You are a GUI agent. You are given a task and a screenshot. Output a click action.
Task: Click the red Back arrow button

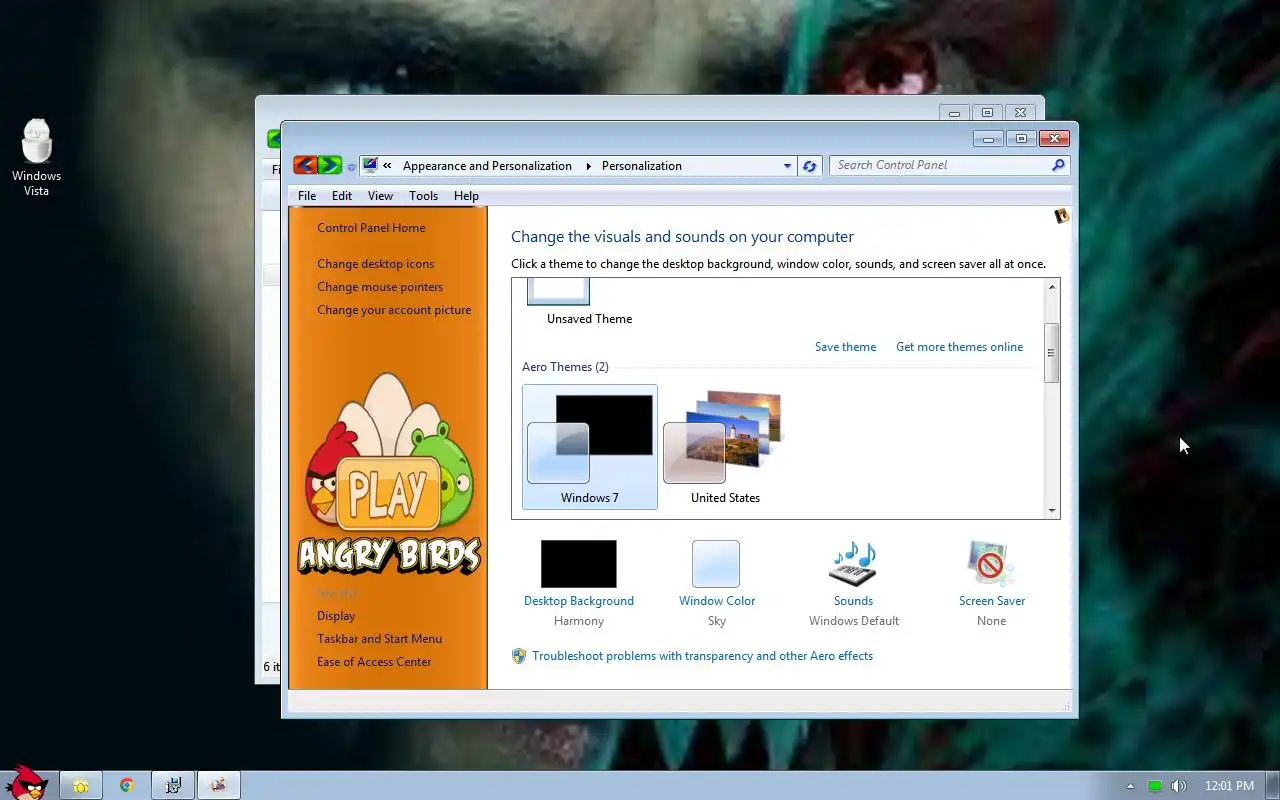(305, 165)
